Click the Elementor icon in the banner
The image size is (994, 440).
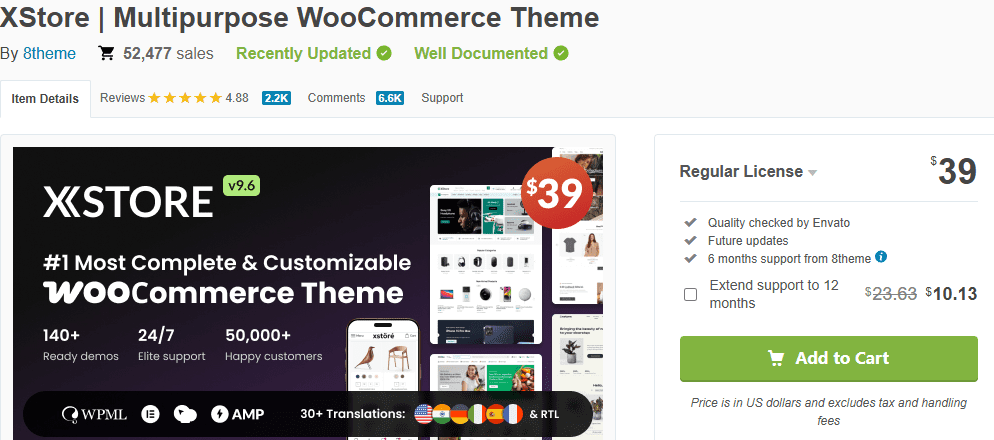coord(152,413)
